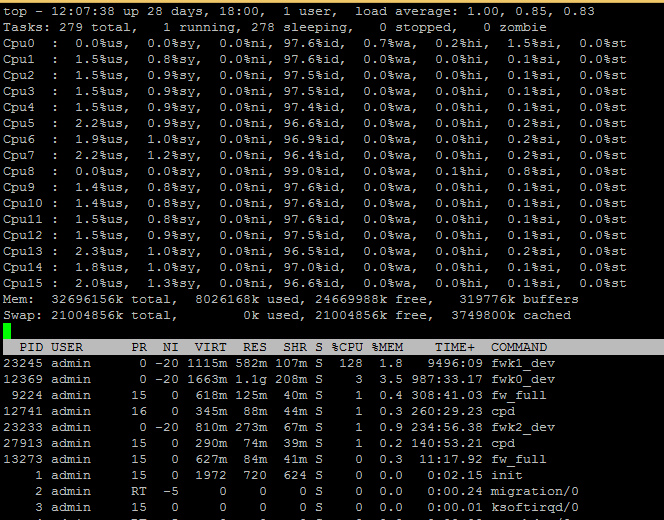
Task: Click PID 13273 in process list
Action: [x=23, y=459]
